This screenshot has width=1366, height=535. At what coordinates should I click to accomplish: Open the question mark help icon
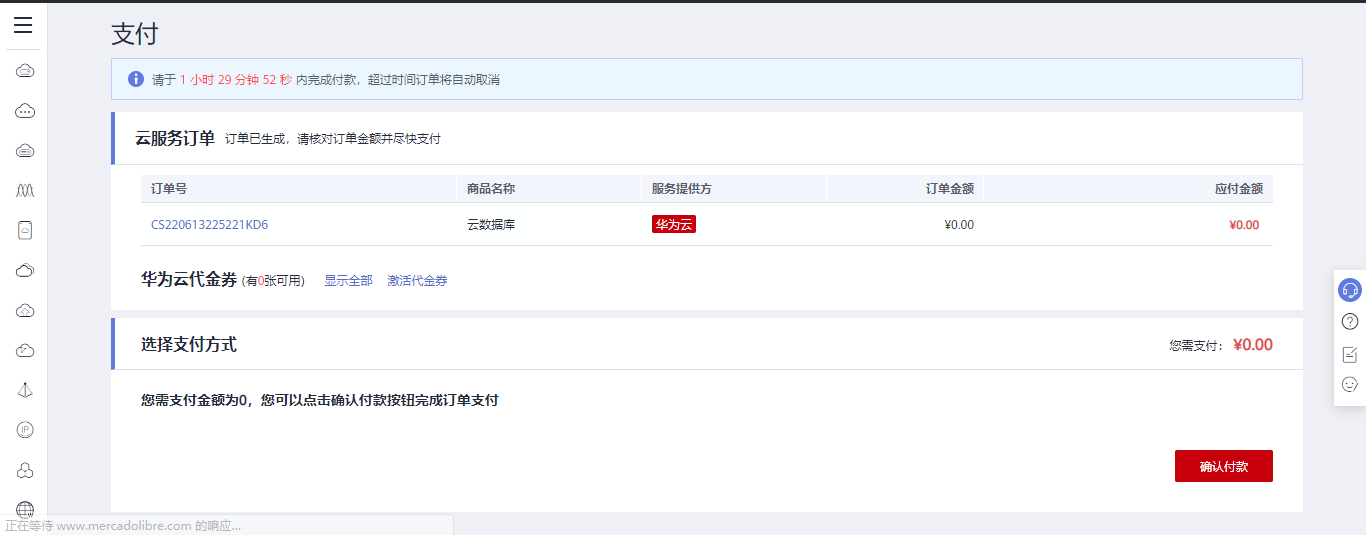(x=1350, y=322)
